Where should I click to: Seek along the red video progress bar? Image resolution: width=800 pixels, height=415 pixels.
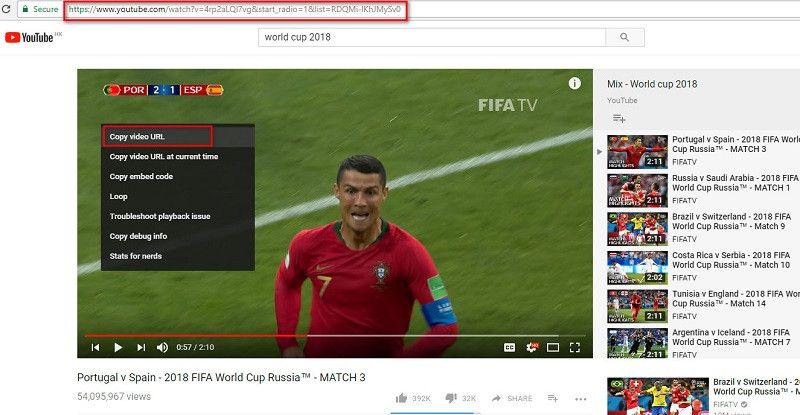(x=335, y=335)
